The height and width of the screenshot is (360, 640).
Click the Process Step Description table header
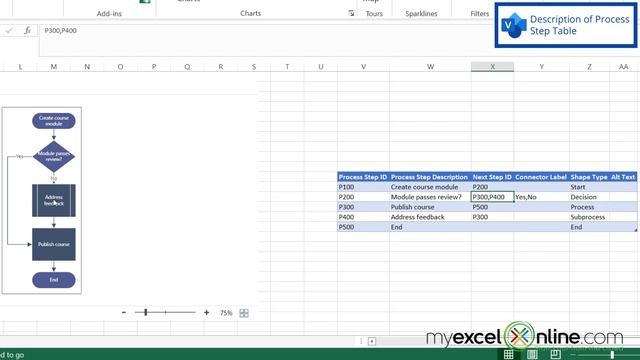pos(429,177)
